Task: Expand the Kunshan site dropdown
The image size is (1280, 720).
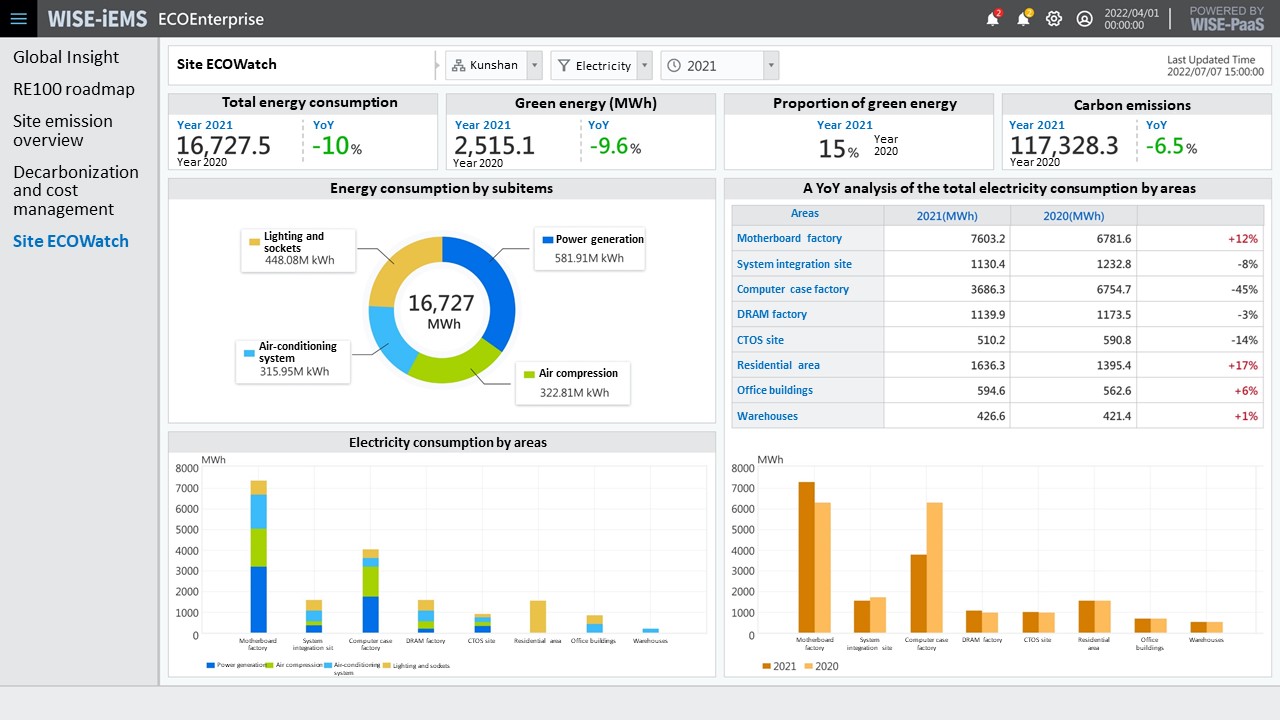Action: 534,66
